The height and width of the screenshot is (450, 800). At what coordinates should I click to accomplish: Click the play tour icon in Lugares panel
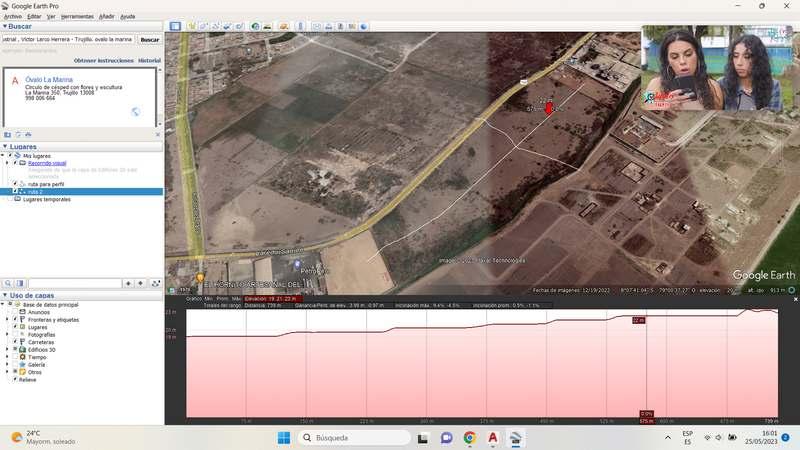click(x=156, y=283)
